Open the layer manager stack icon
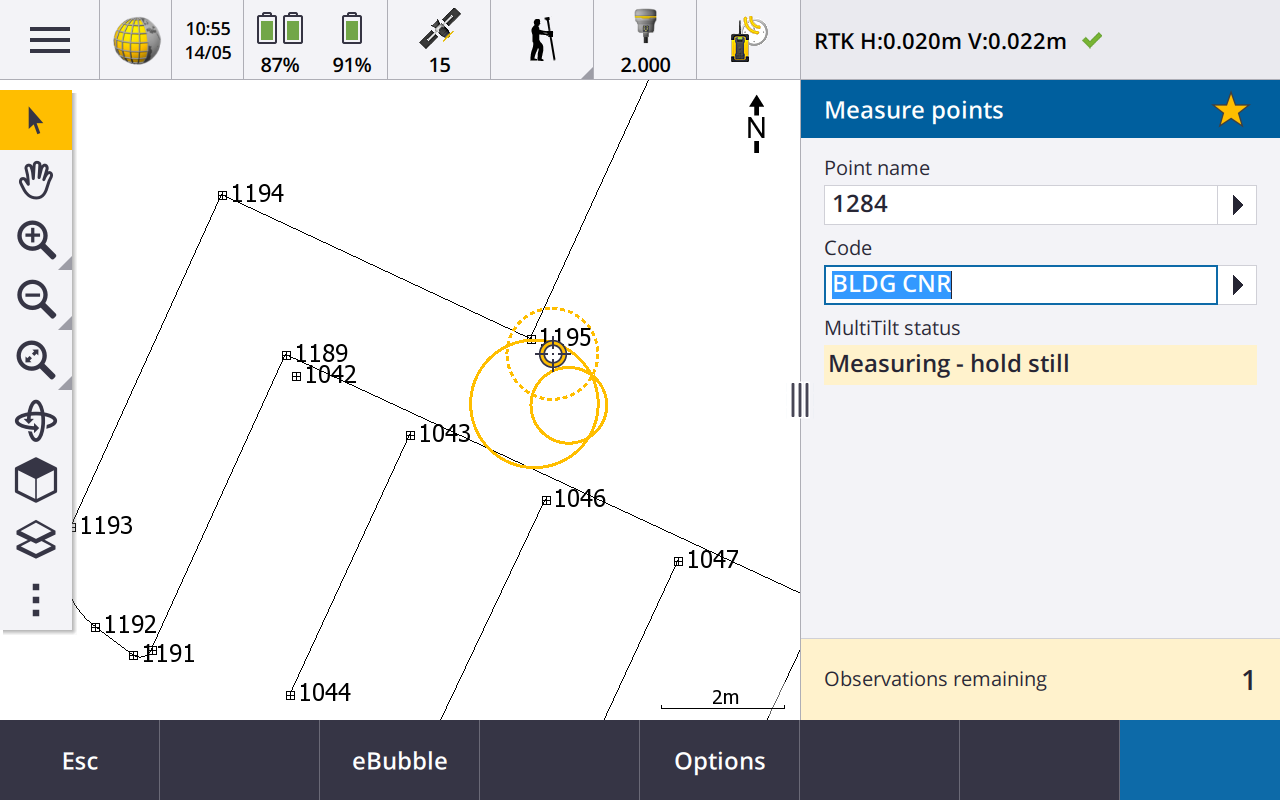Viewport: 1280px width, 800px height. click(36, 541)
